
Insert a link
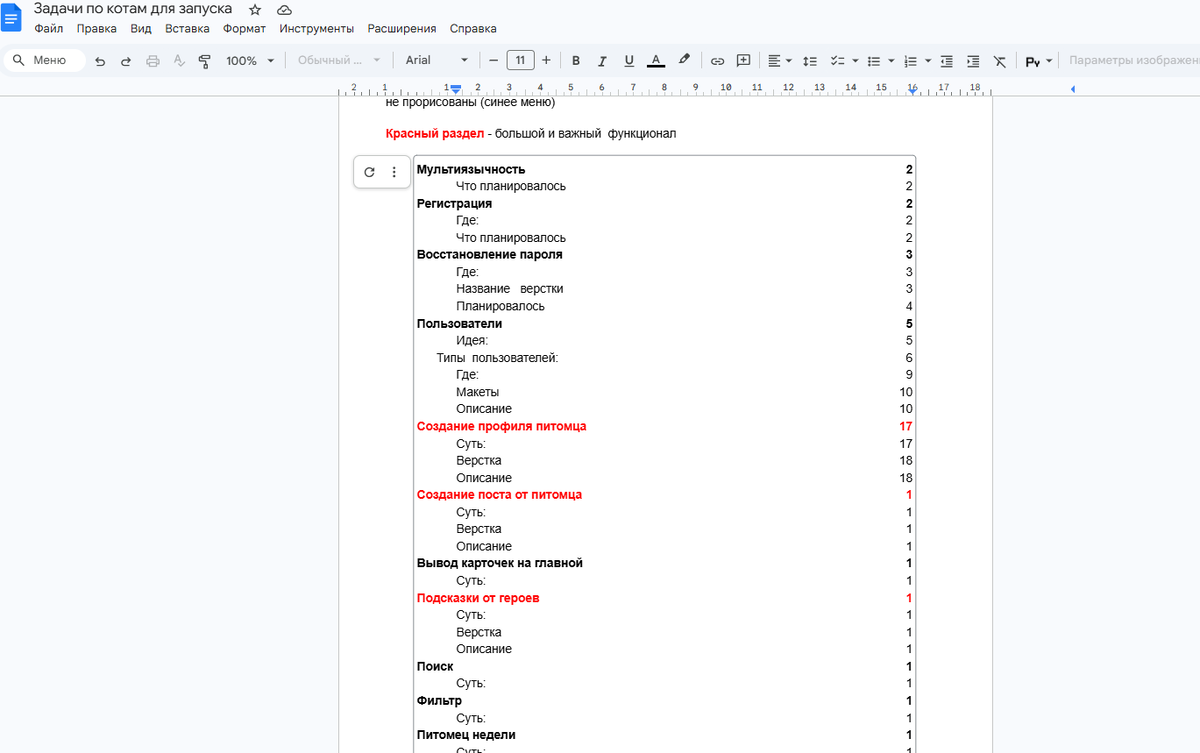click(717, 61)
